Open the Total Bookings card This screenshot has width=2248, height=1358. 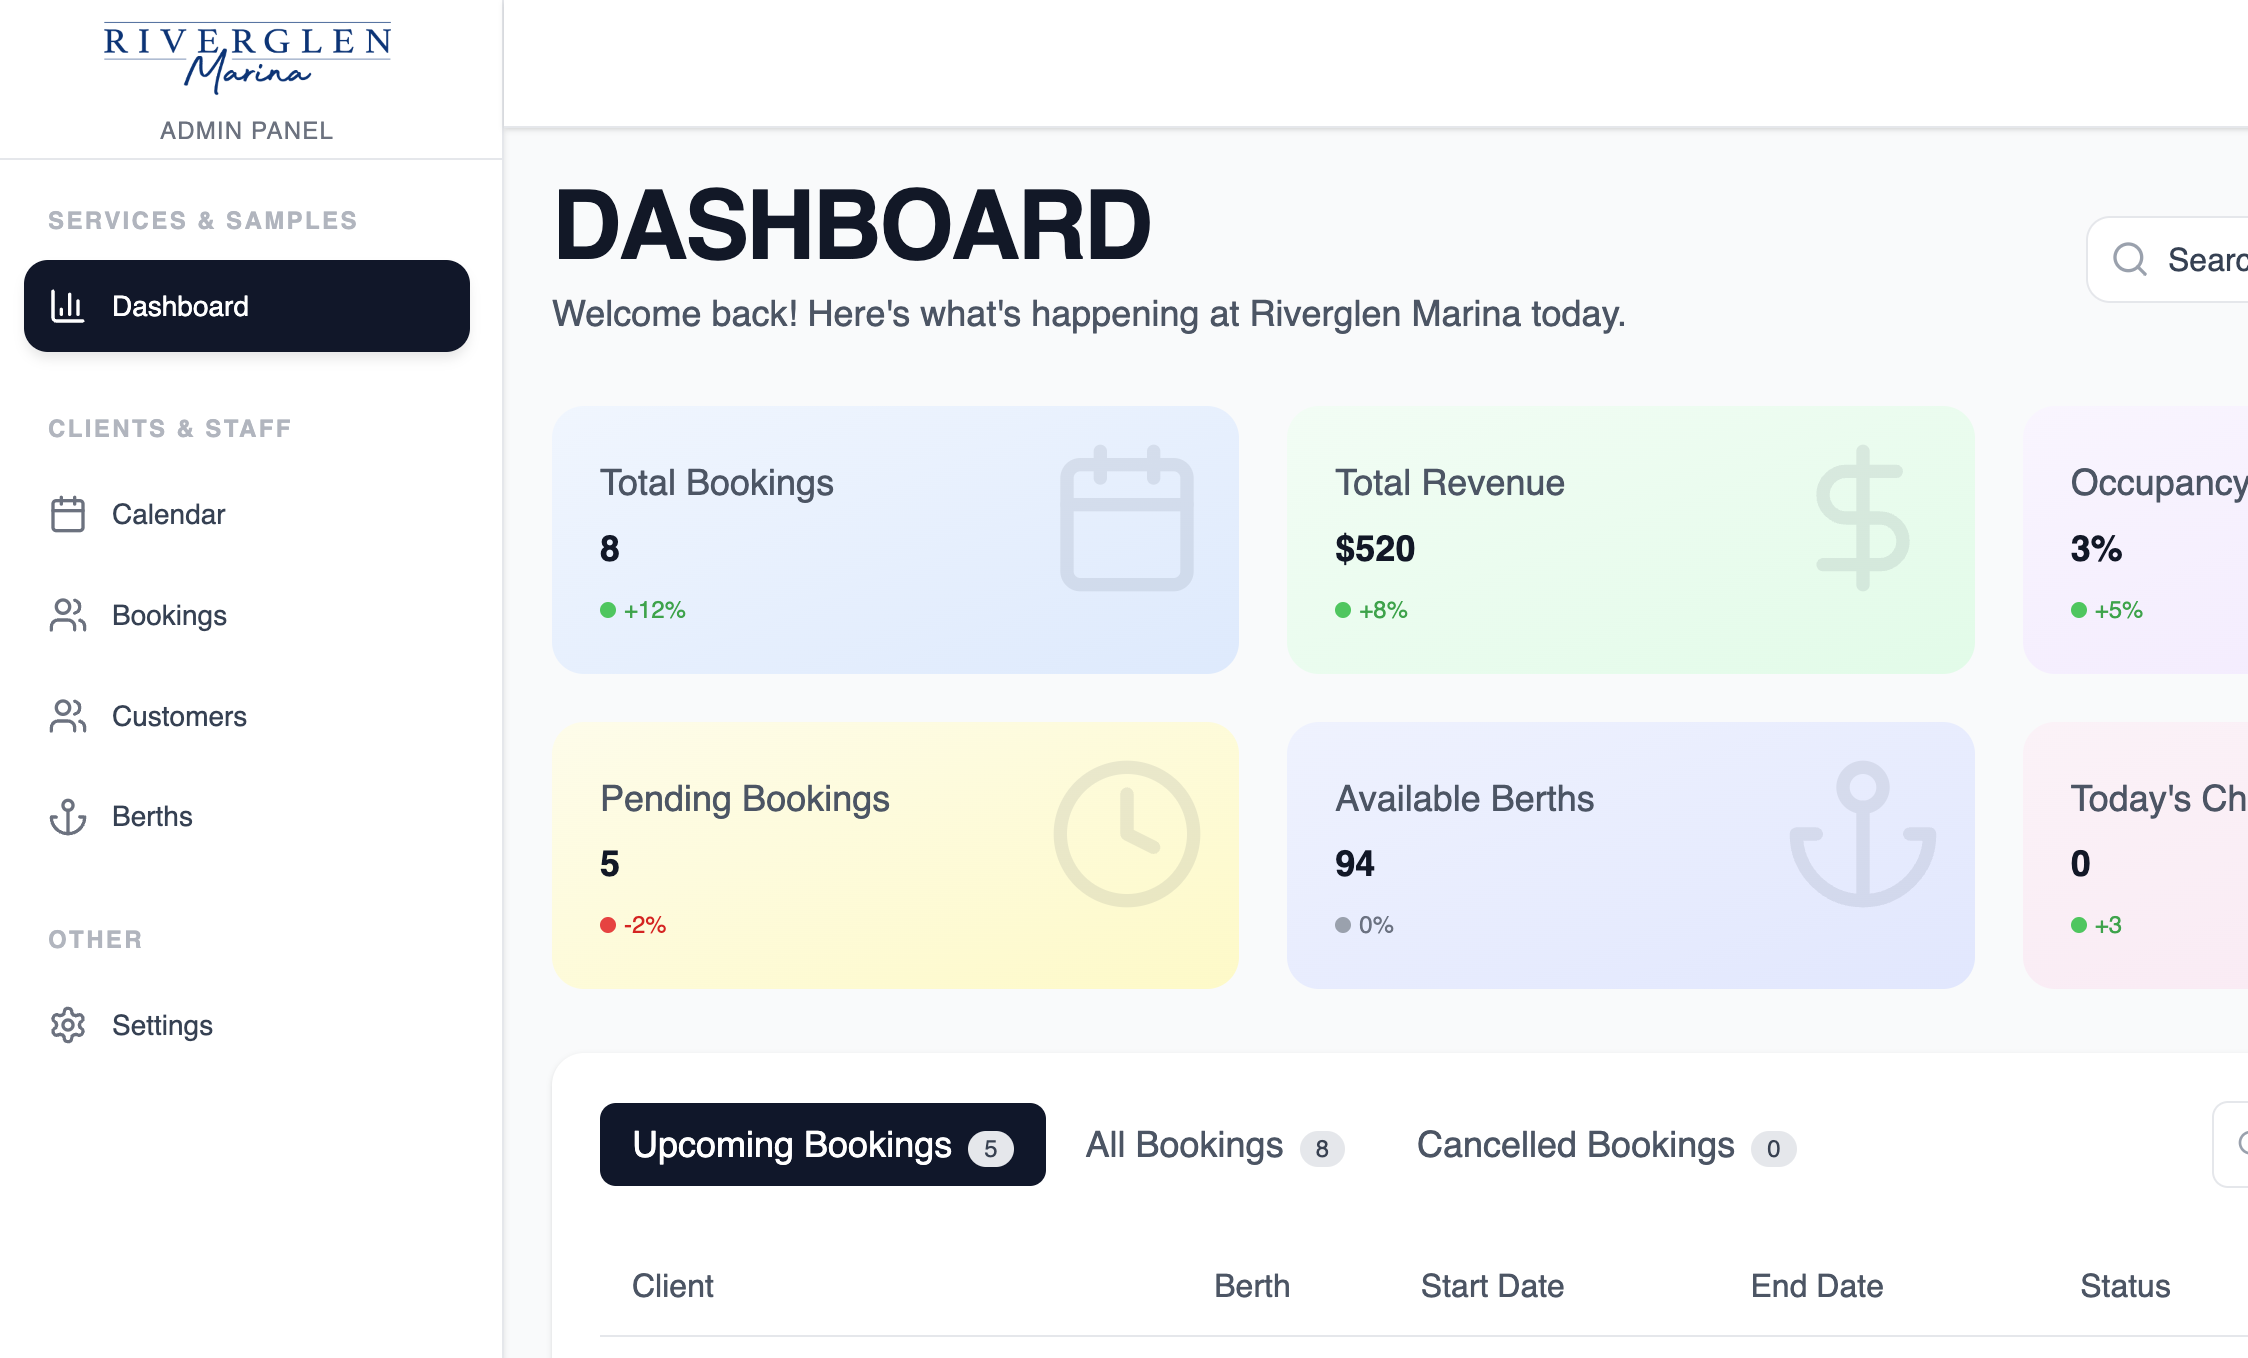895,540
